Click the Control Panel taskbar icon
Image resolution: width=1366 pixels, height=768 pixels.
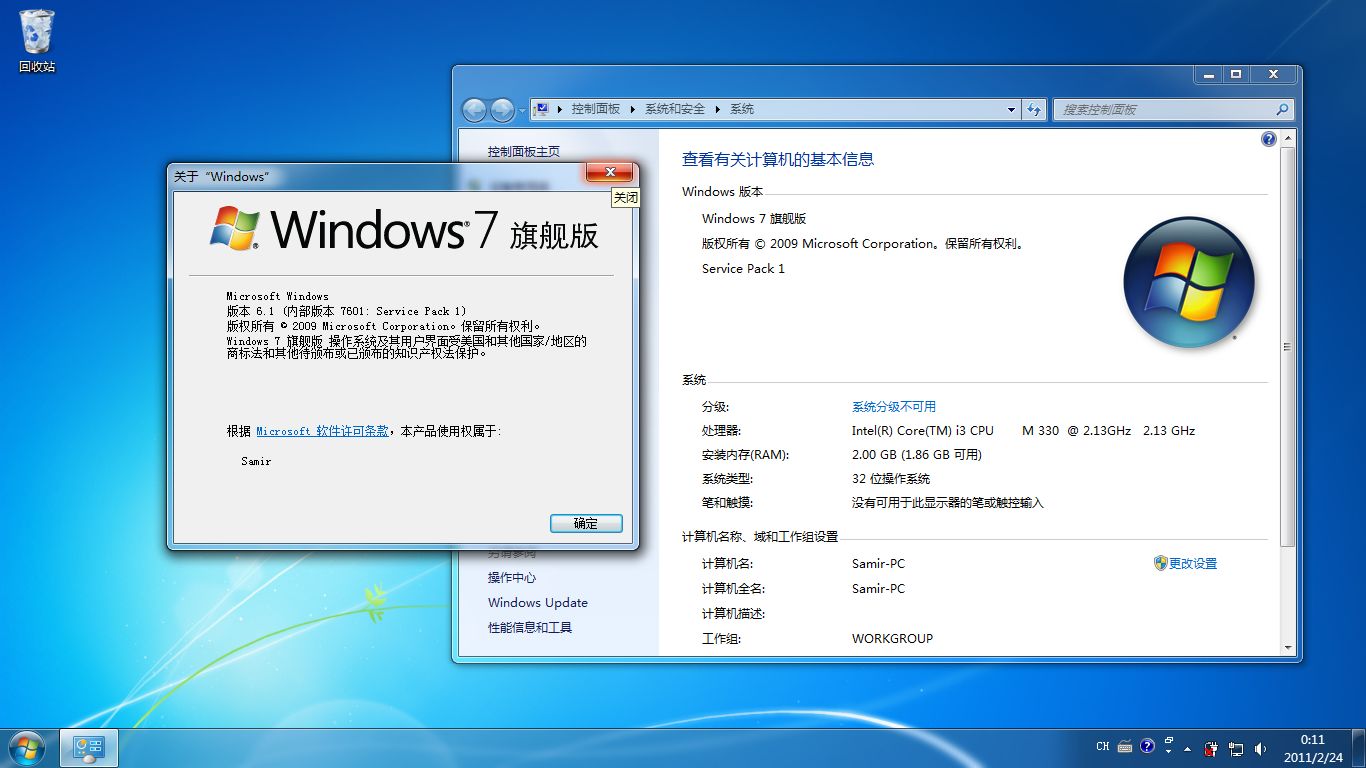coord(89,747)
